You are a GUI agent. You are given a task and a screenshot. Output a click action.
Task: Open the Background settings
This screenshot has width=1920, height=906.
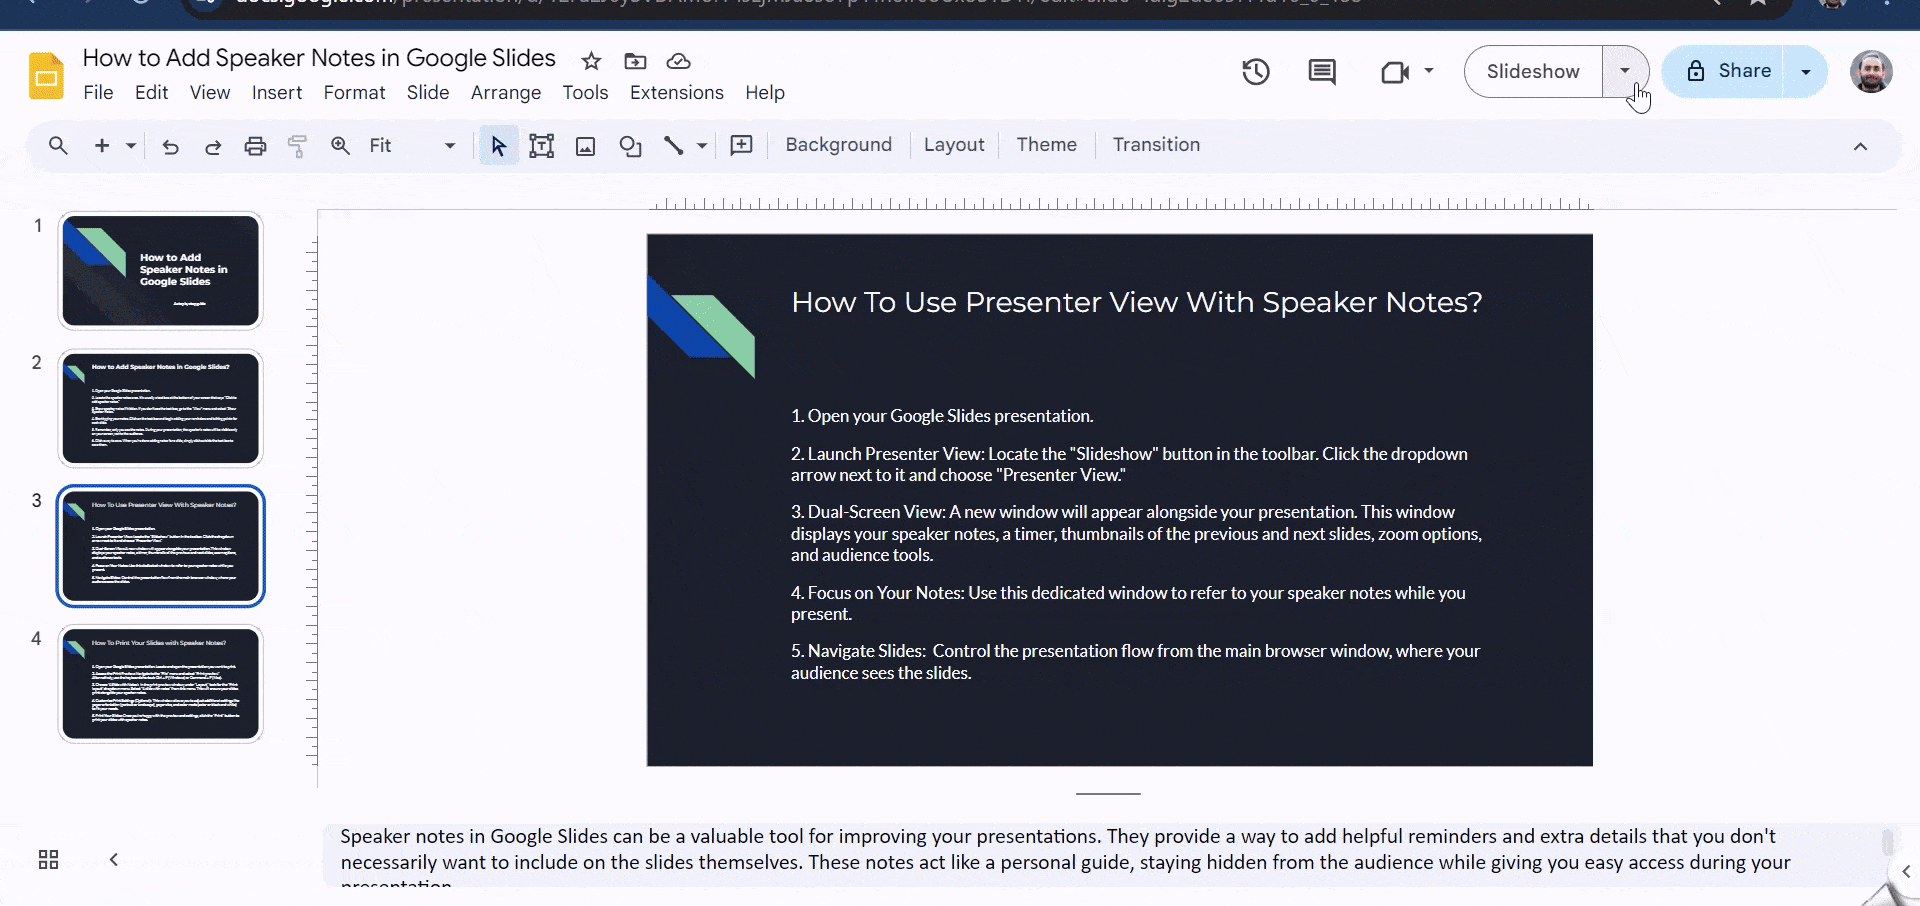click(838, 145)
